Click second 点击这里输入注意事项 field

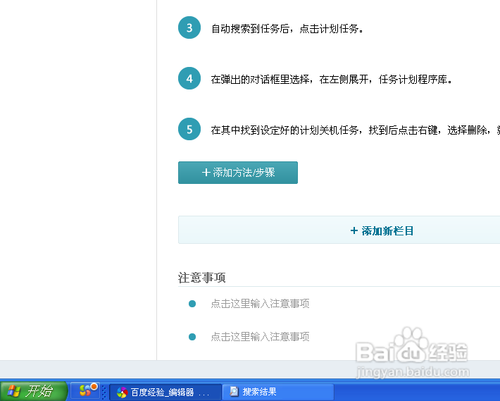[260, 337]
